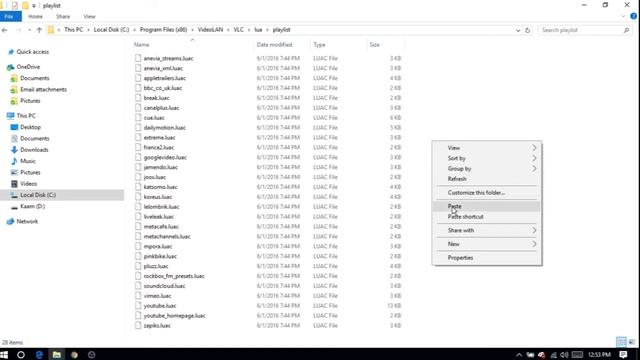
Task: Select the vimeo.luac file icon
Action: (x=138, y=296)
